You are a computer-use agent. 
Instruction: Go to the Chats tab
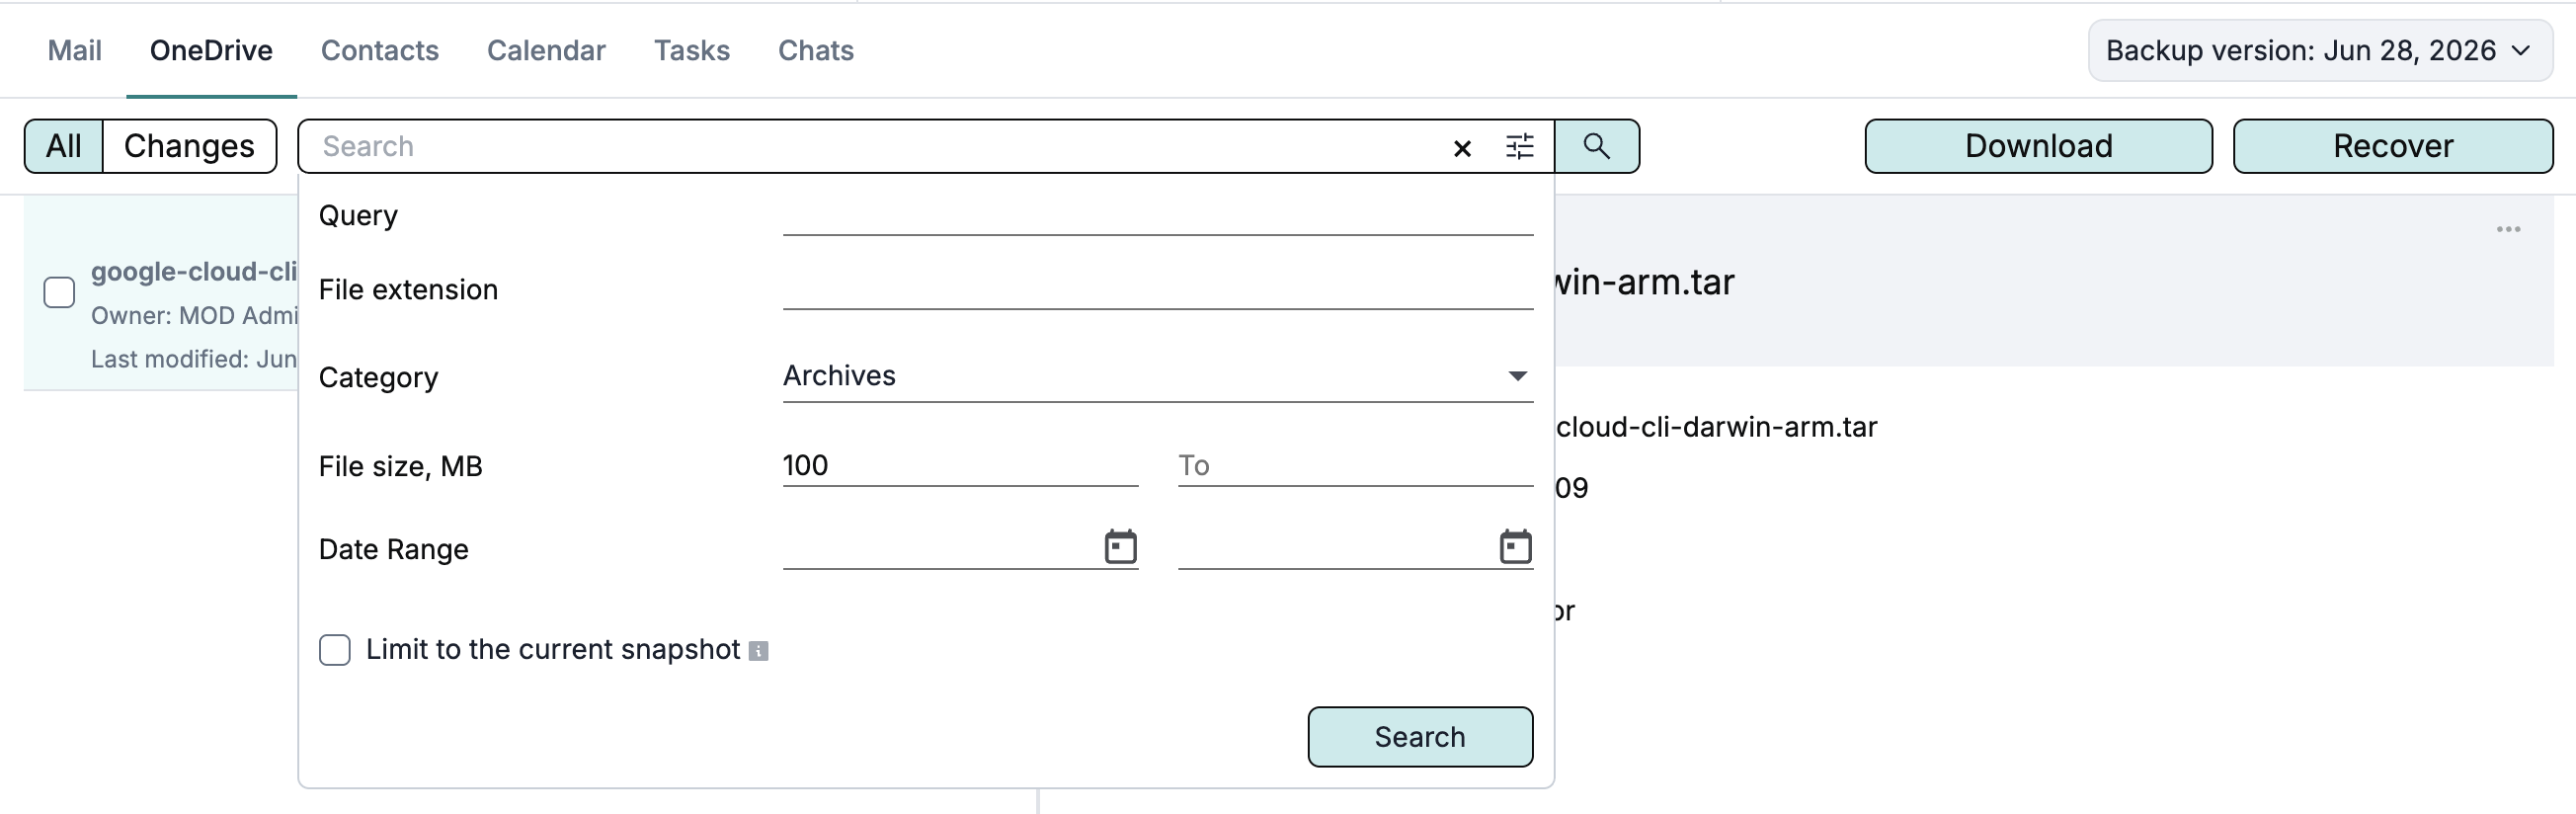point(816,51)
